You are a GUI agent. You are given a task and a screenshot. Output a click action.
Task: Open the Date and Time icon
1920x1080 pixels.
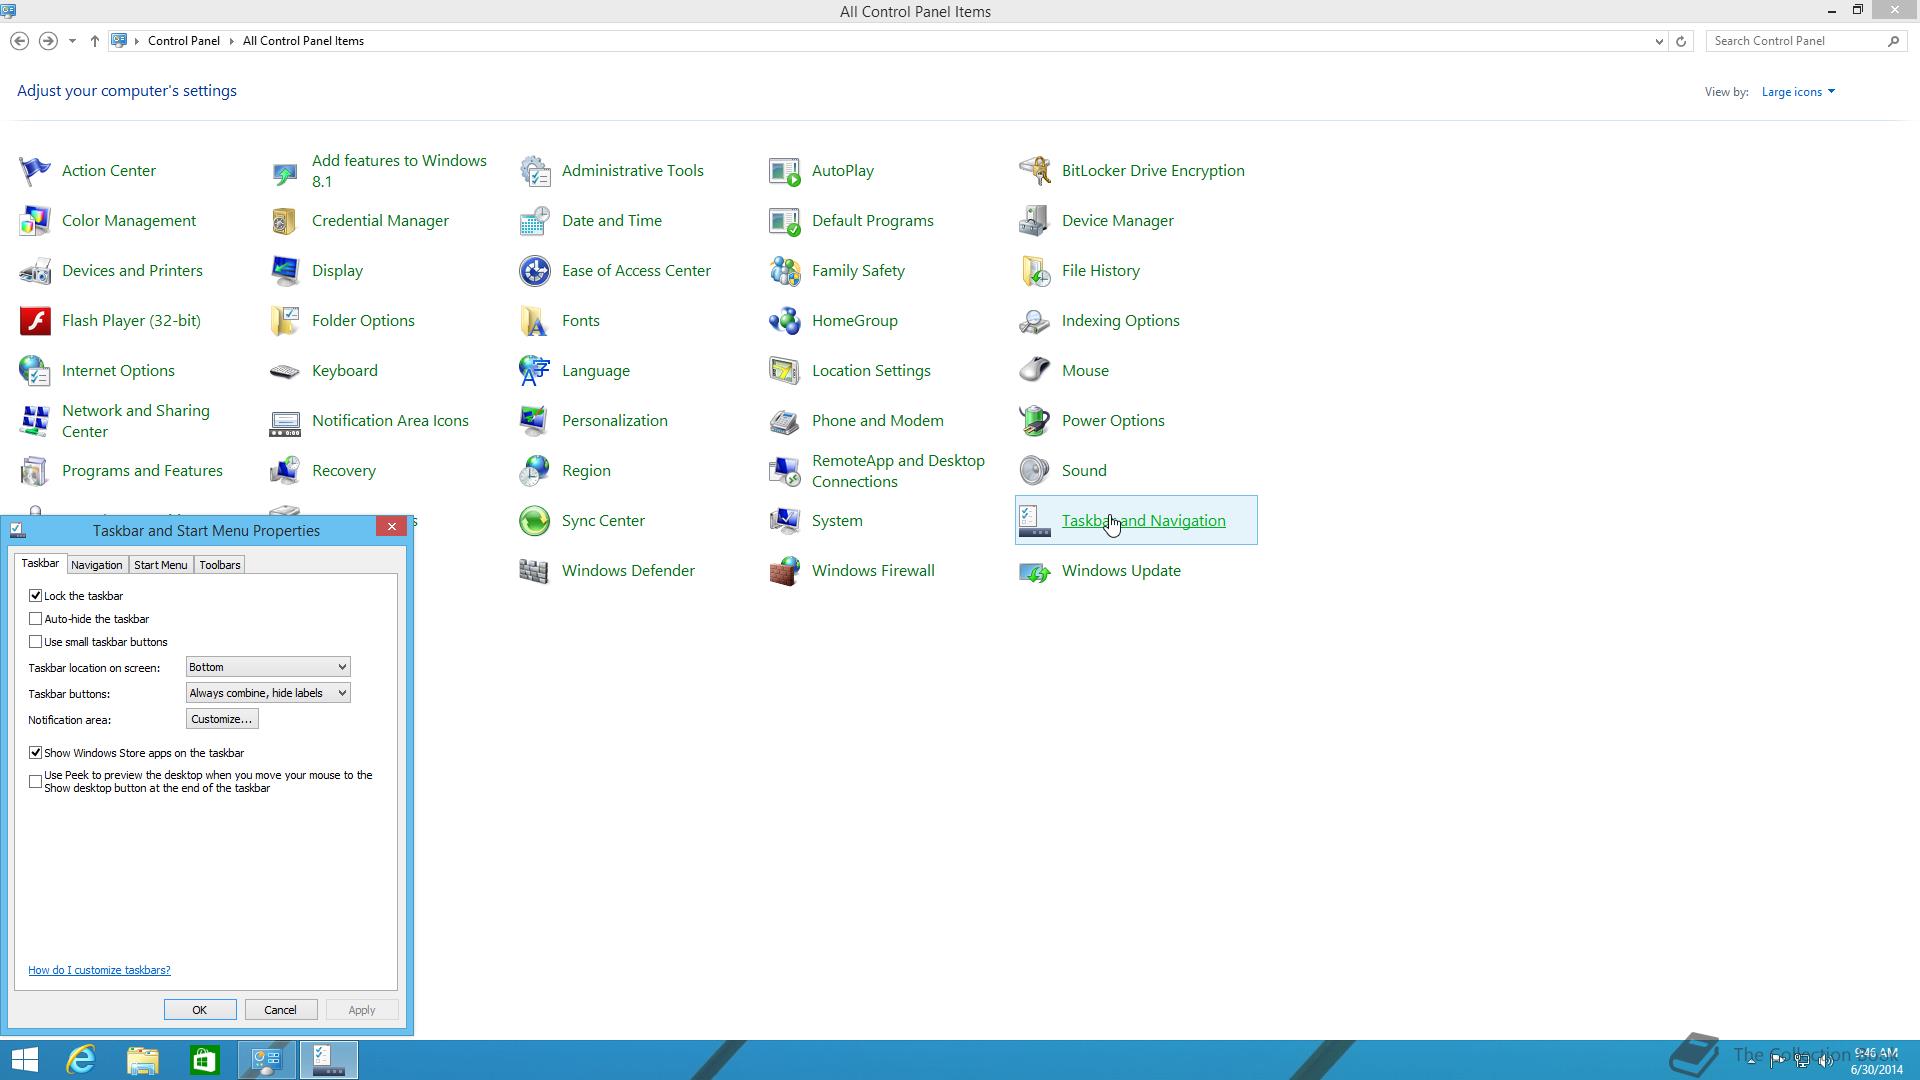pyautogui.click(x=535, y=221)
